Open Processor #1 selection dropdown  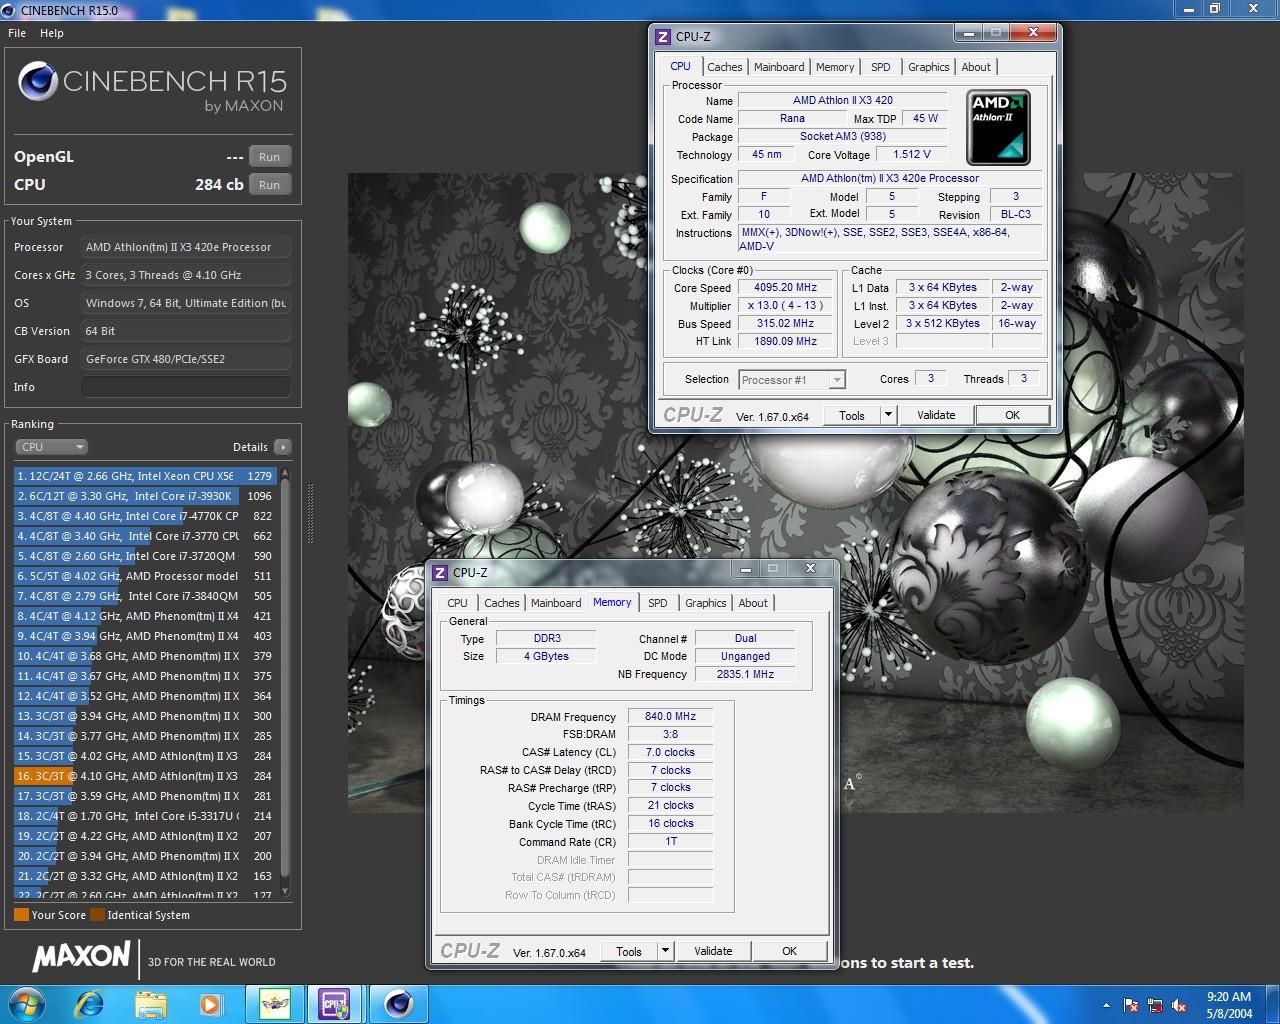(x=792, y=380)
